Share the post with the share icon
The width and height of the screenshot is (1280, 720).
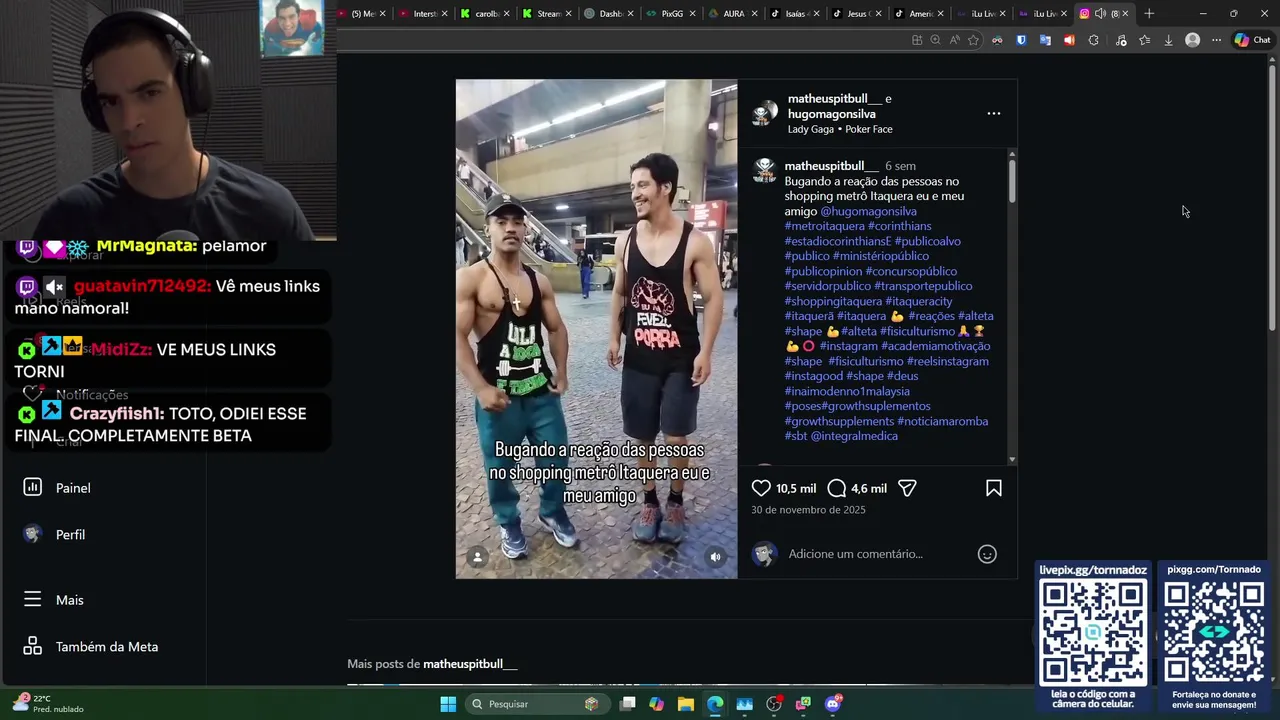click(907, 488)
